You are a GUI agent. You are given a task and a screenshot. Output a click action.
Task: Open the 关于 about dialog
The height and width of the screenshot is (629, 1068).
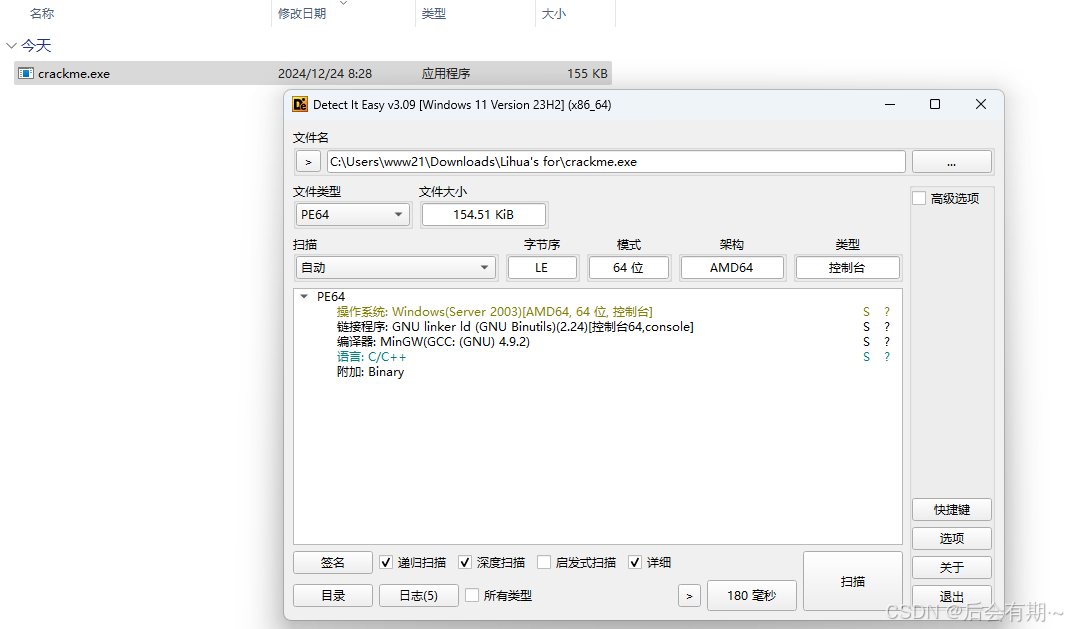tap(951, 567)
